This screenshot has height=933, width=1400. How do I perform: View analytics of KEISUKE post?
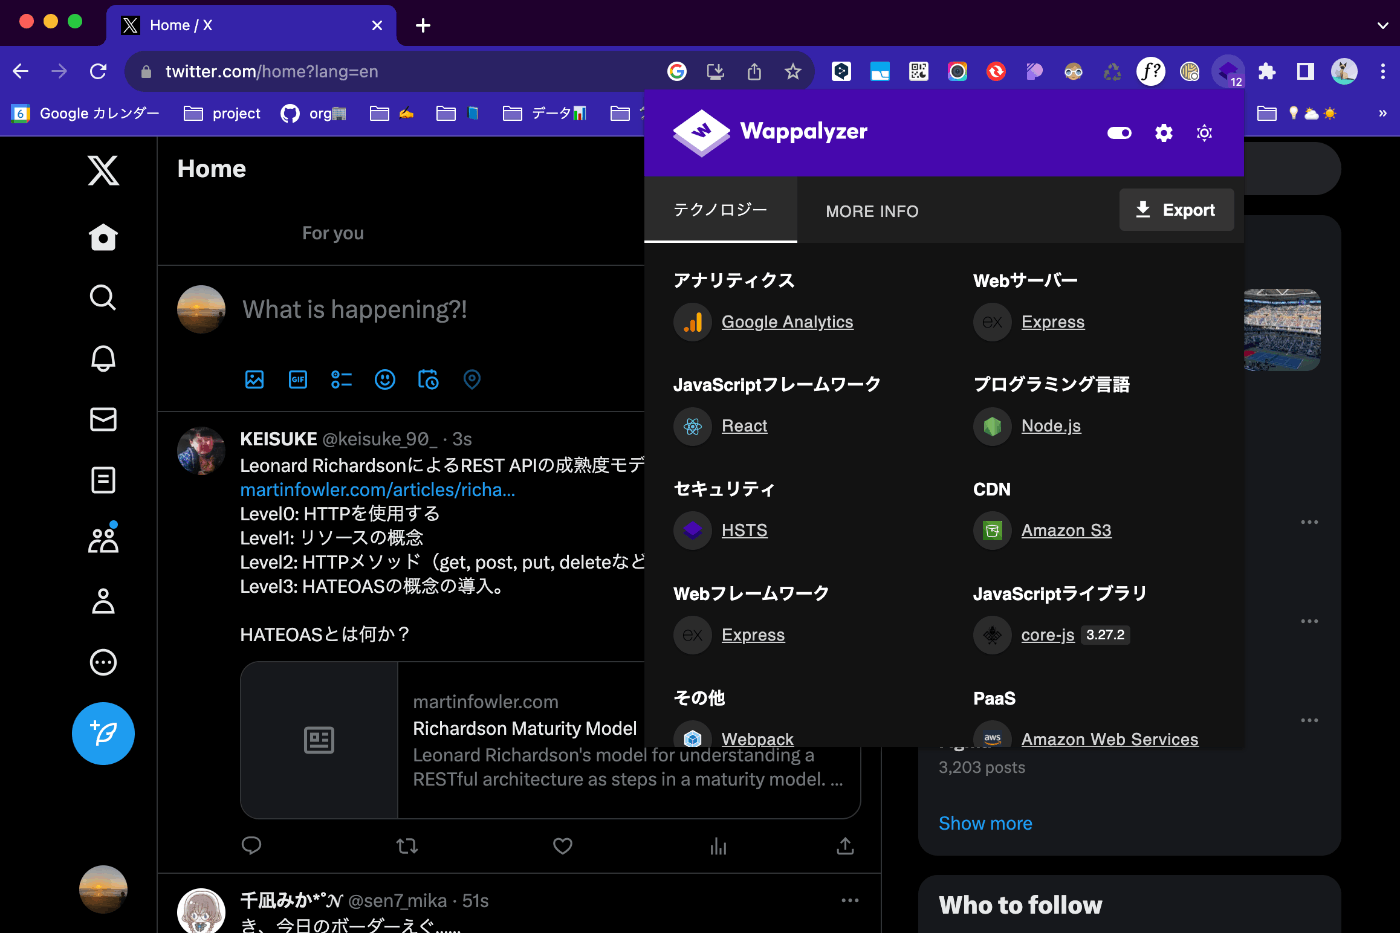pos(718,846)
